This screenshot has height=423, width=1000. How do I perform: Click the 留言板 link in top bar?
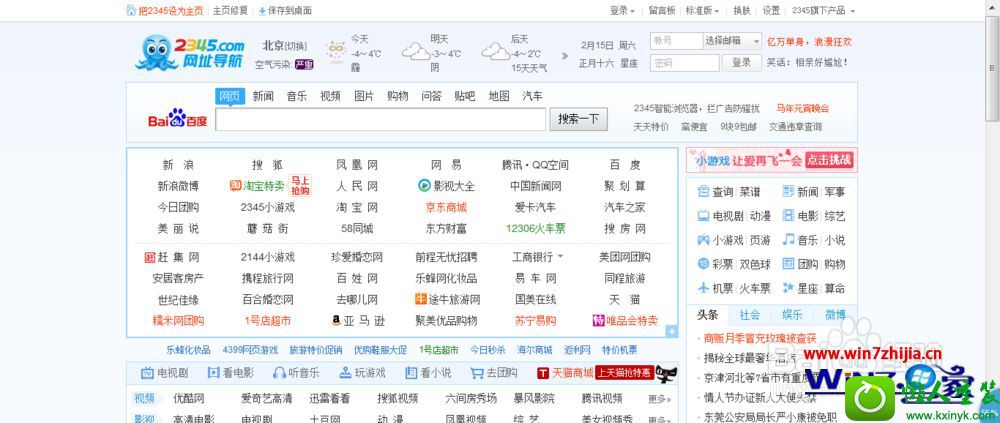(662, 11)
